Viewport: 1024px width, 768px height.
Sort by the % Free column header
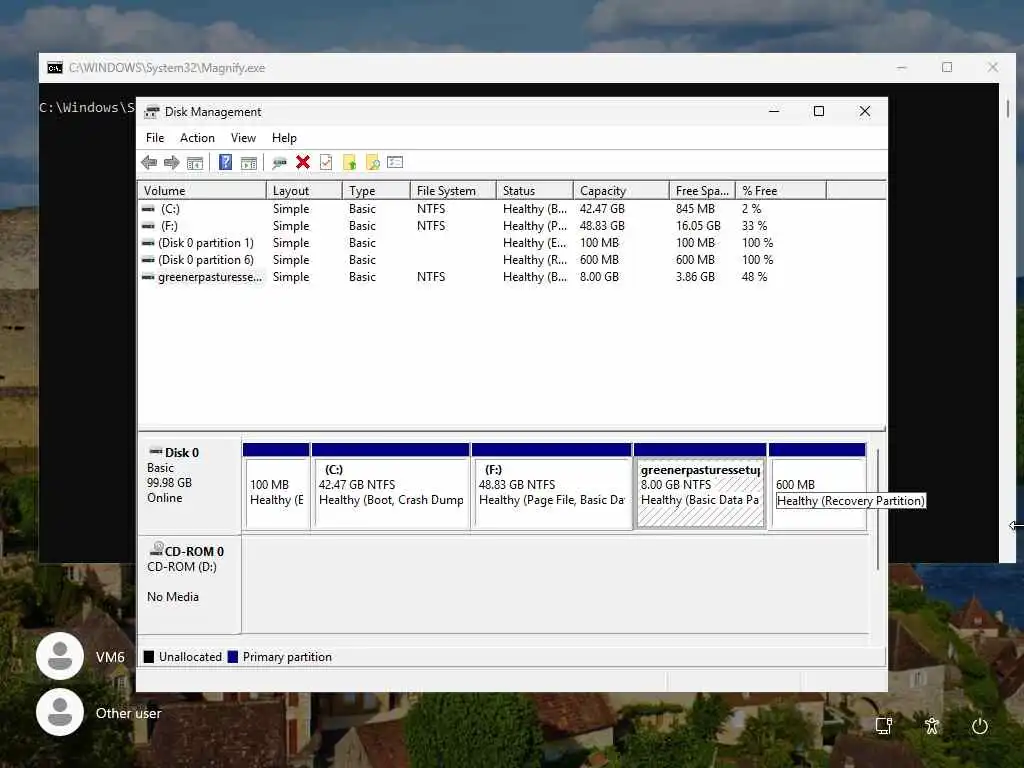click(x=781, y=191)
